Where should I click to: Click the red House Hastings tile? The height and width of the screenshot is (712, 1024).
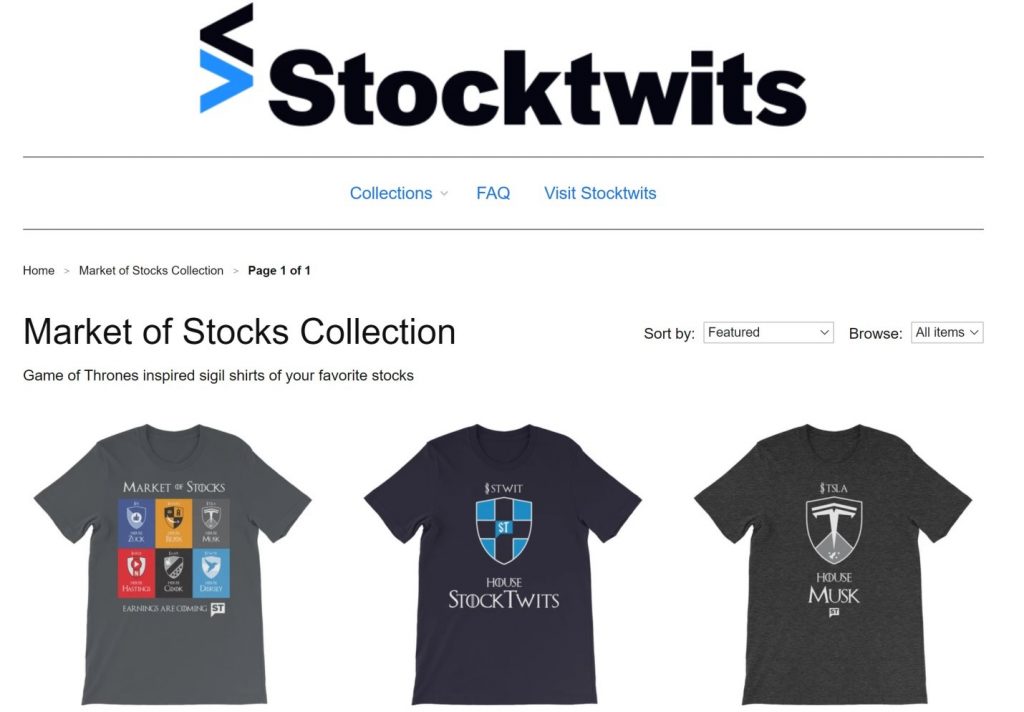coord(136,573)
